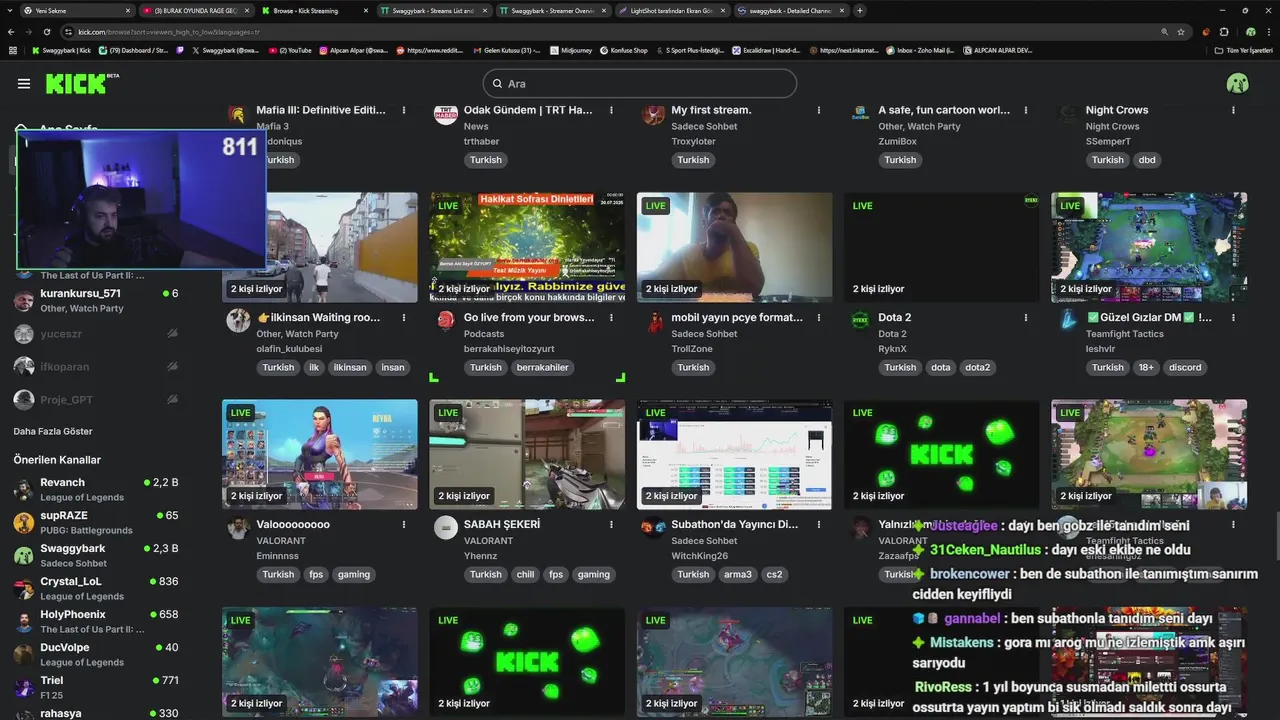1280x720 pixels.
Task: Click the HolyPhoenix avatar in sidebar
Action: tap(24, 621)
